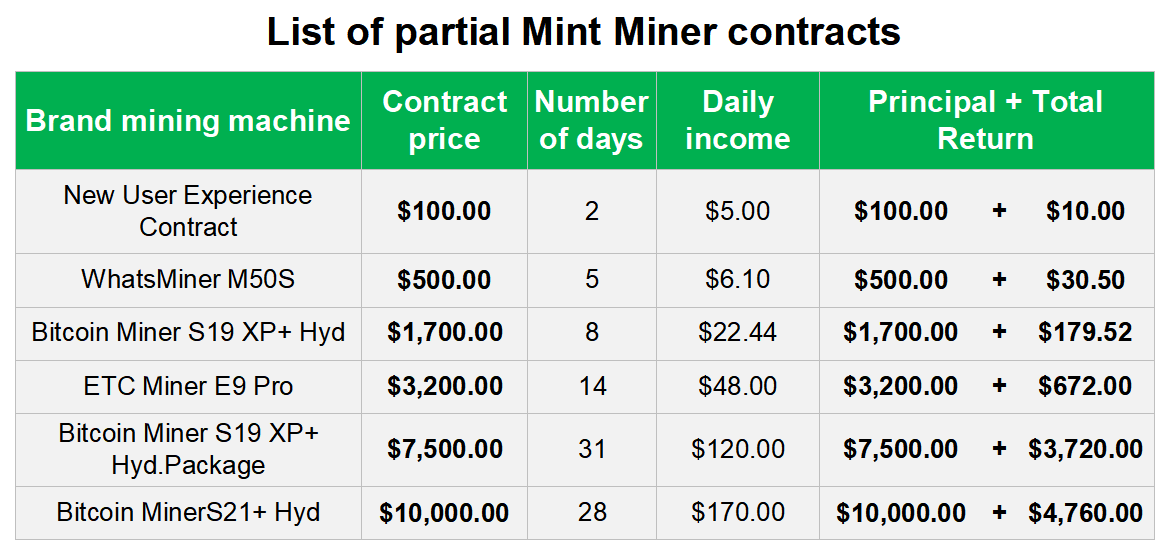The width and height of the screenshot is (1168, 559).
Task: Click the $3,200.00 contract price cell
Action: pyautogui.click(x=445, y=386)
